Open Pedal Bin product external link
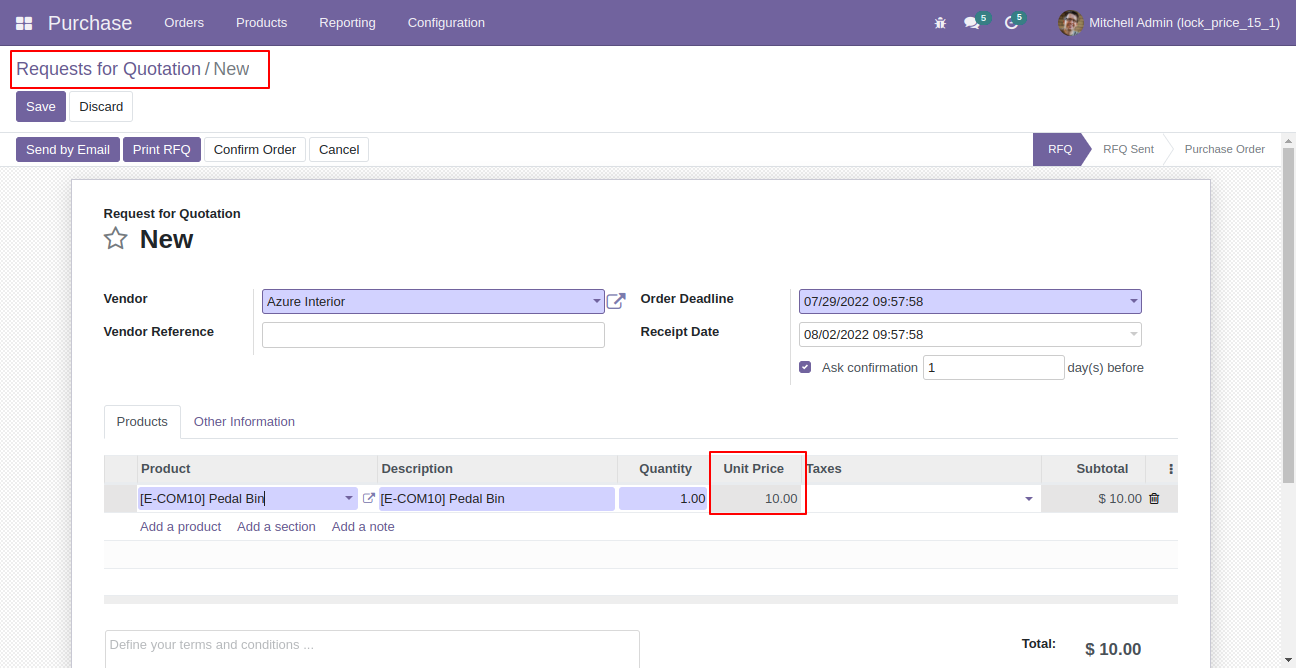 (368, 498)
